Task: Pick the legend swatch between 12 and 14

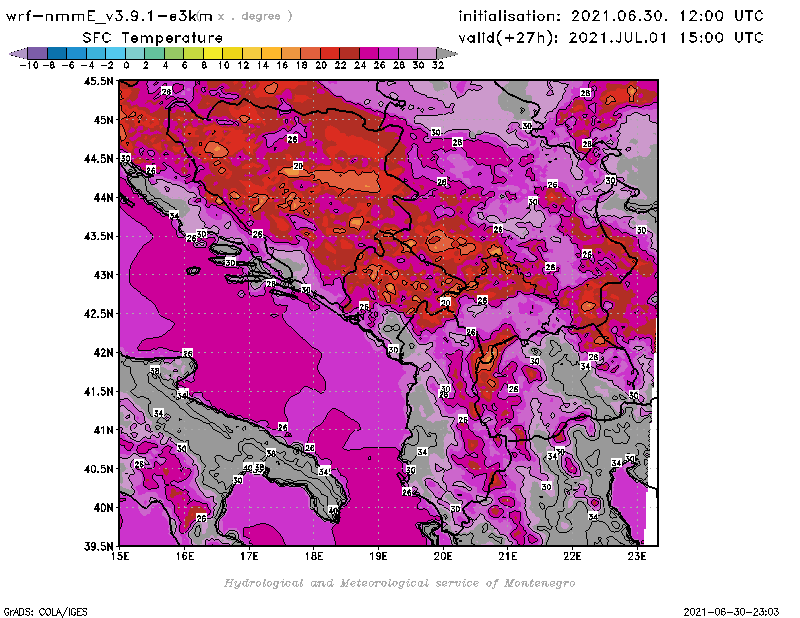Action: 252,54
